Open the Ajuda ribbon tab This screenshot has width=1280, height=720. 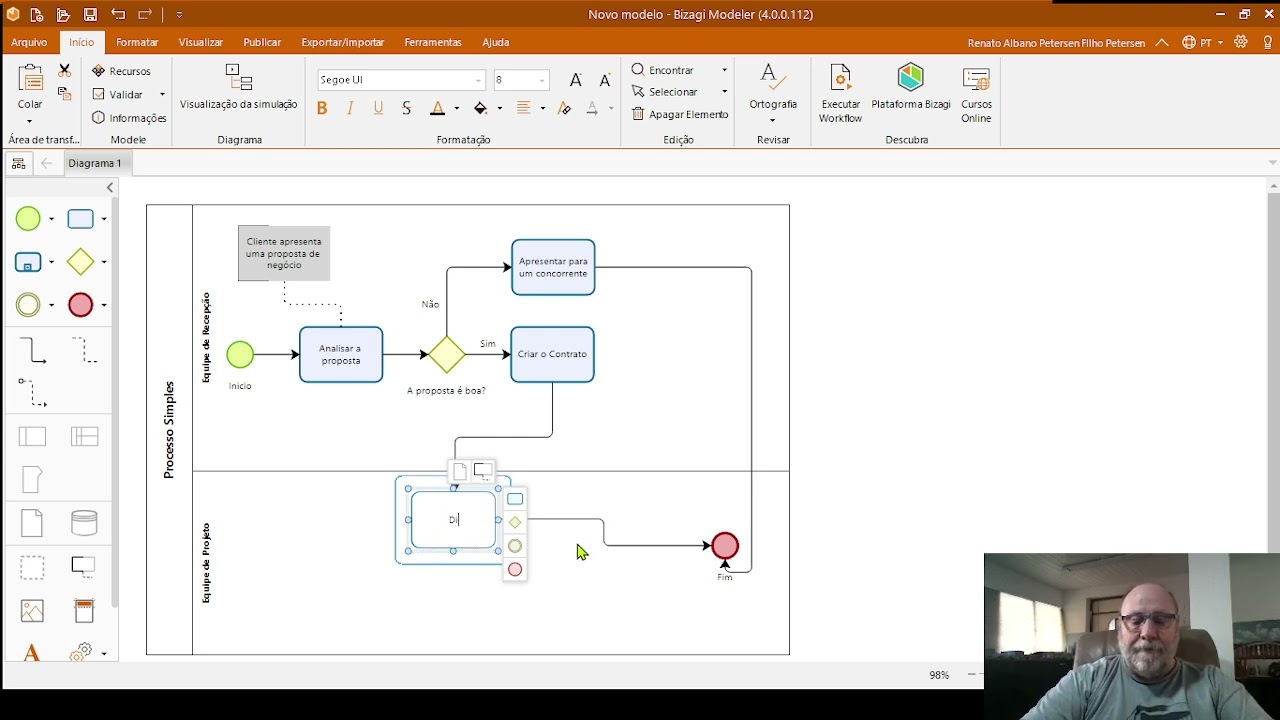tap(496, 42)
